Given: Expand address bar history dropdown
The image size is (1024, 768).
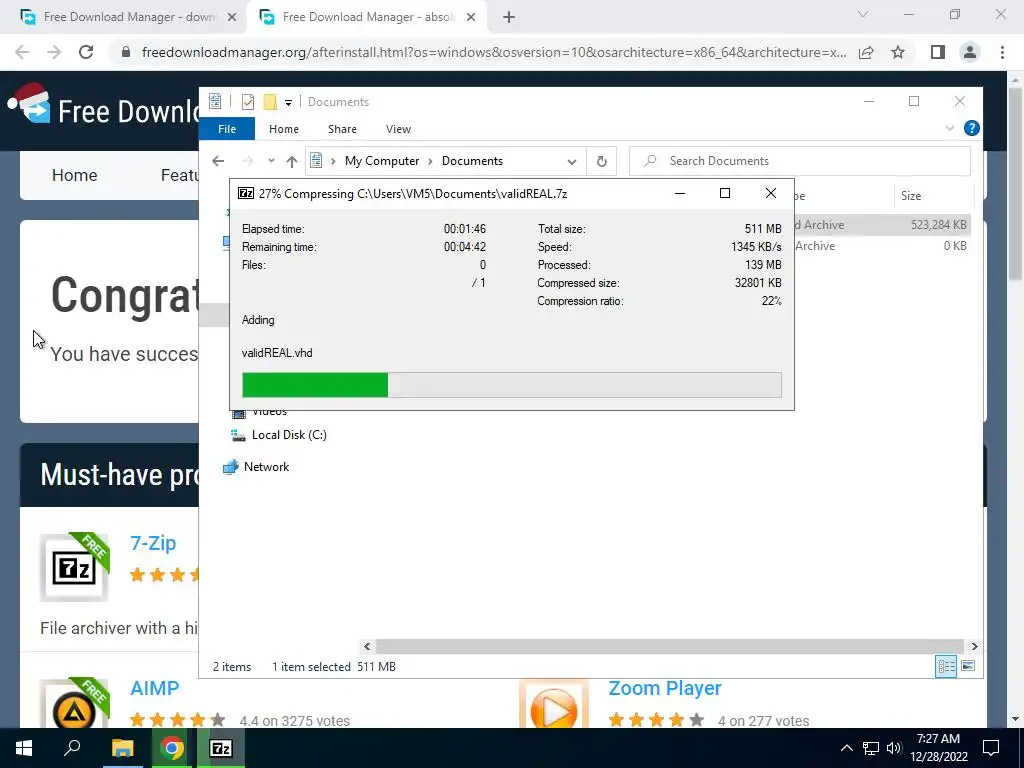Looking at the screenshot, I should [571, 161].
